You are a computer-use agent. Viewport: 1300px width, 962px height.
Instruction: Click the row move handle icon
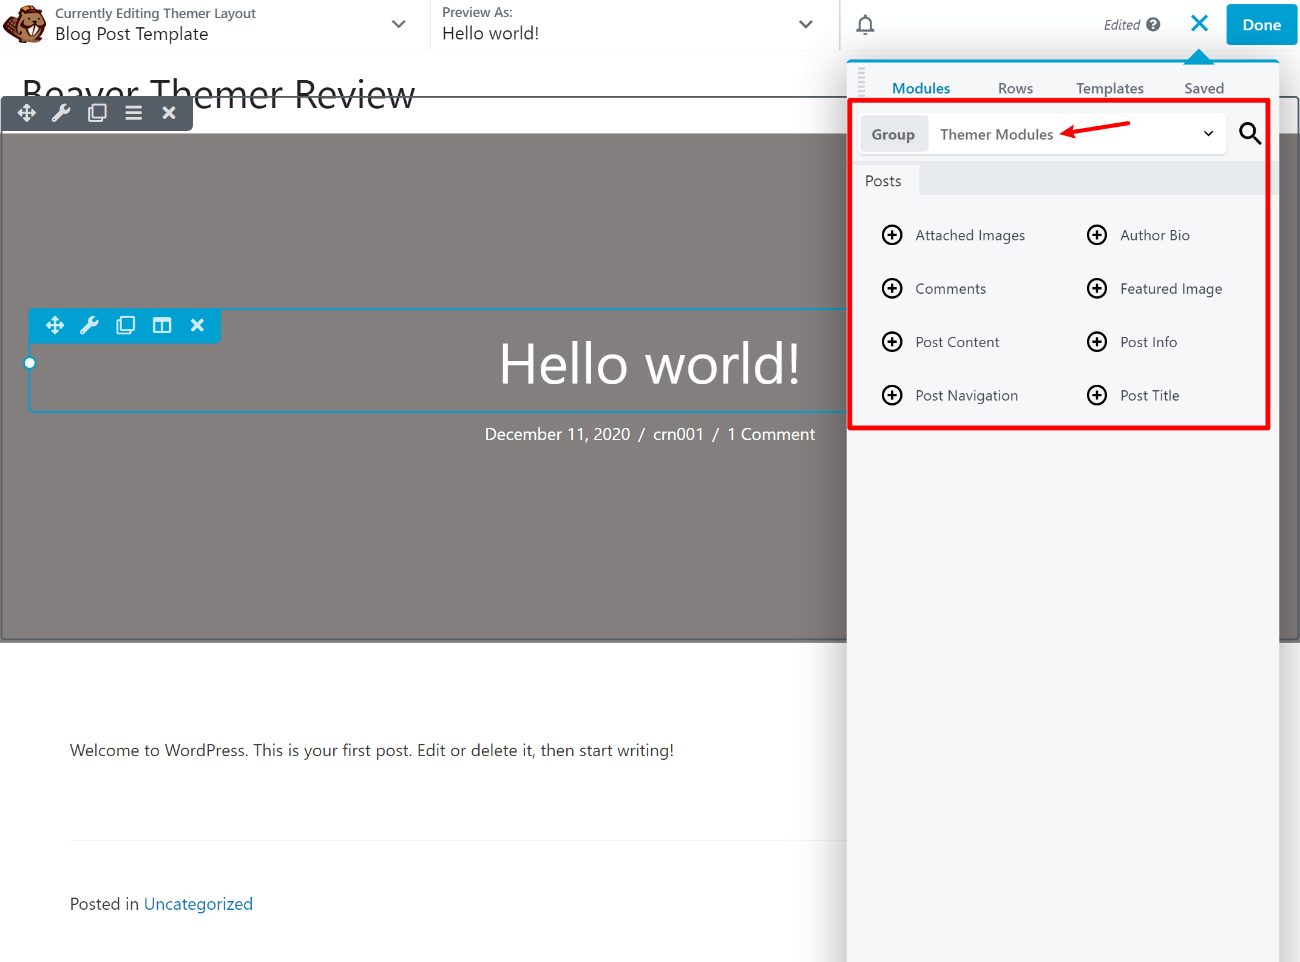[x=27, y=113]
